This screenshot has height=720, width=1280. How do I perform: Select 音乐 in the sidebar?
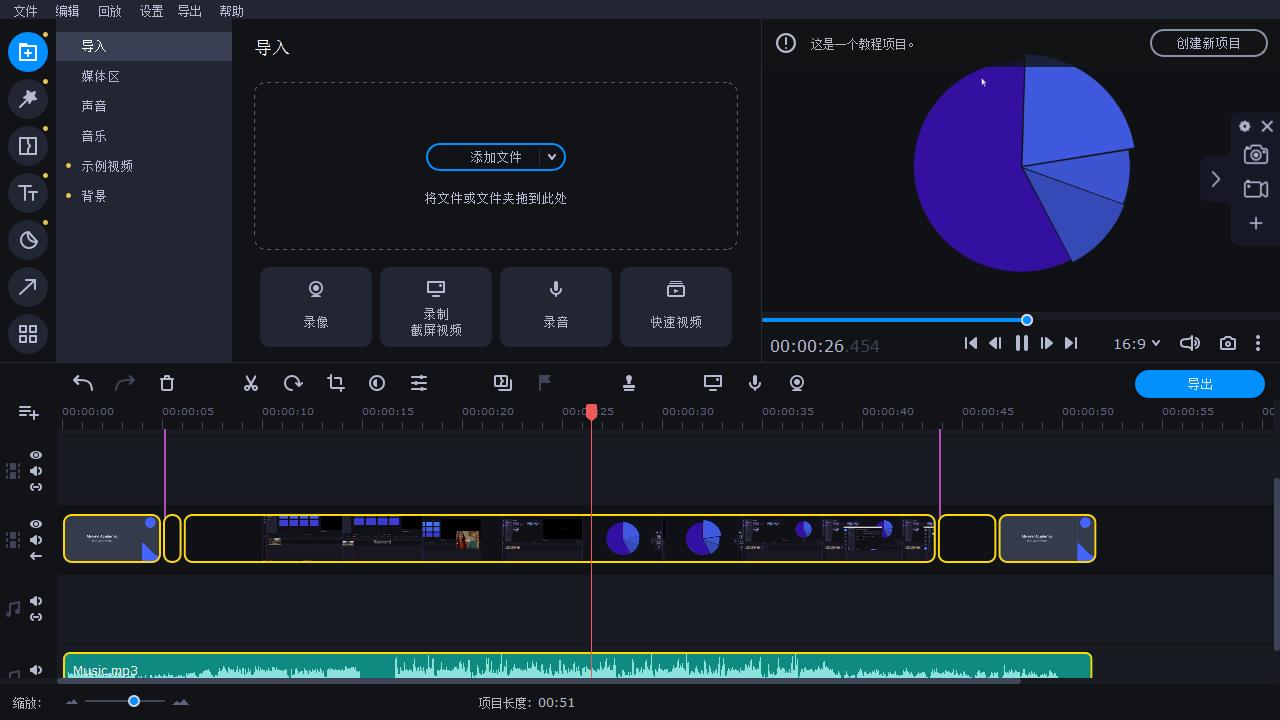[144, 136]
